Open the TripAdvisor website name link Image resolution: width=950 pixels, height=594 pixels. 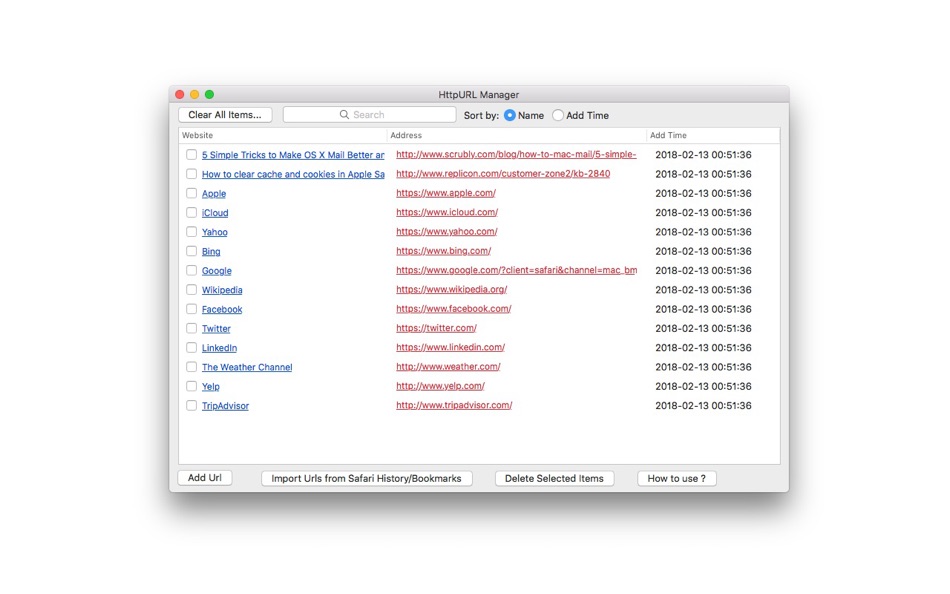tap(225, 406)
